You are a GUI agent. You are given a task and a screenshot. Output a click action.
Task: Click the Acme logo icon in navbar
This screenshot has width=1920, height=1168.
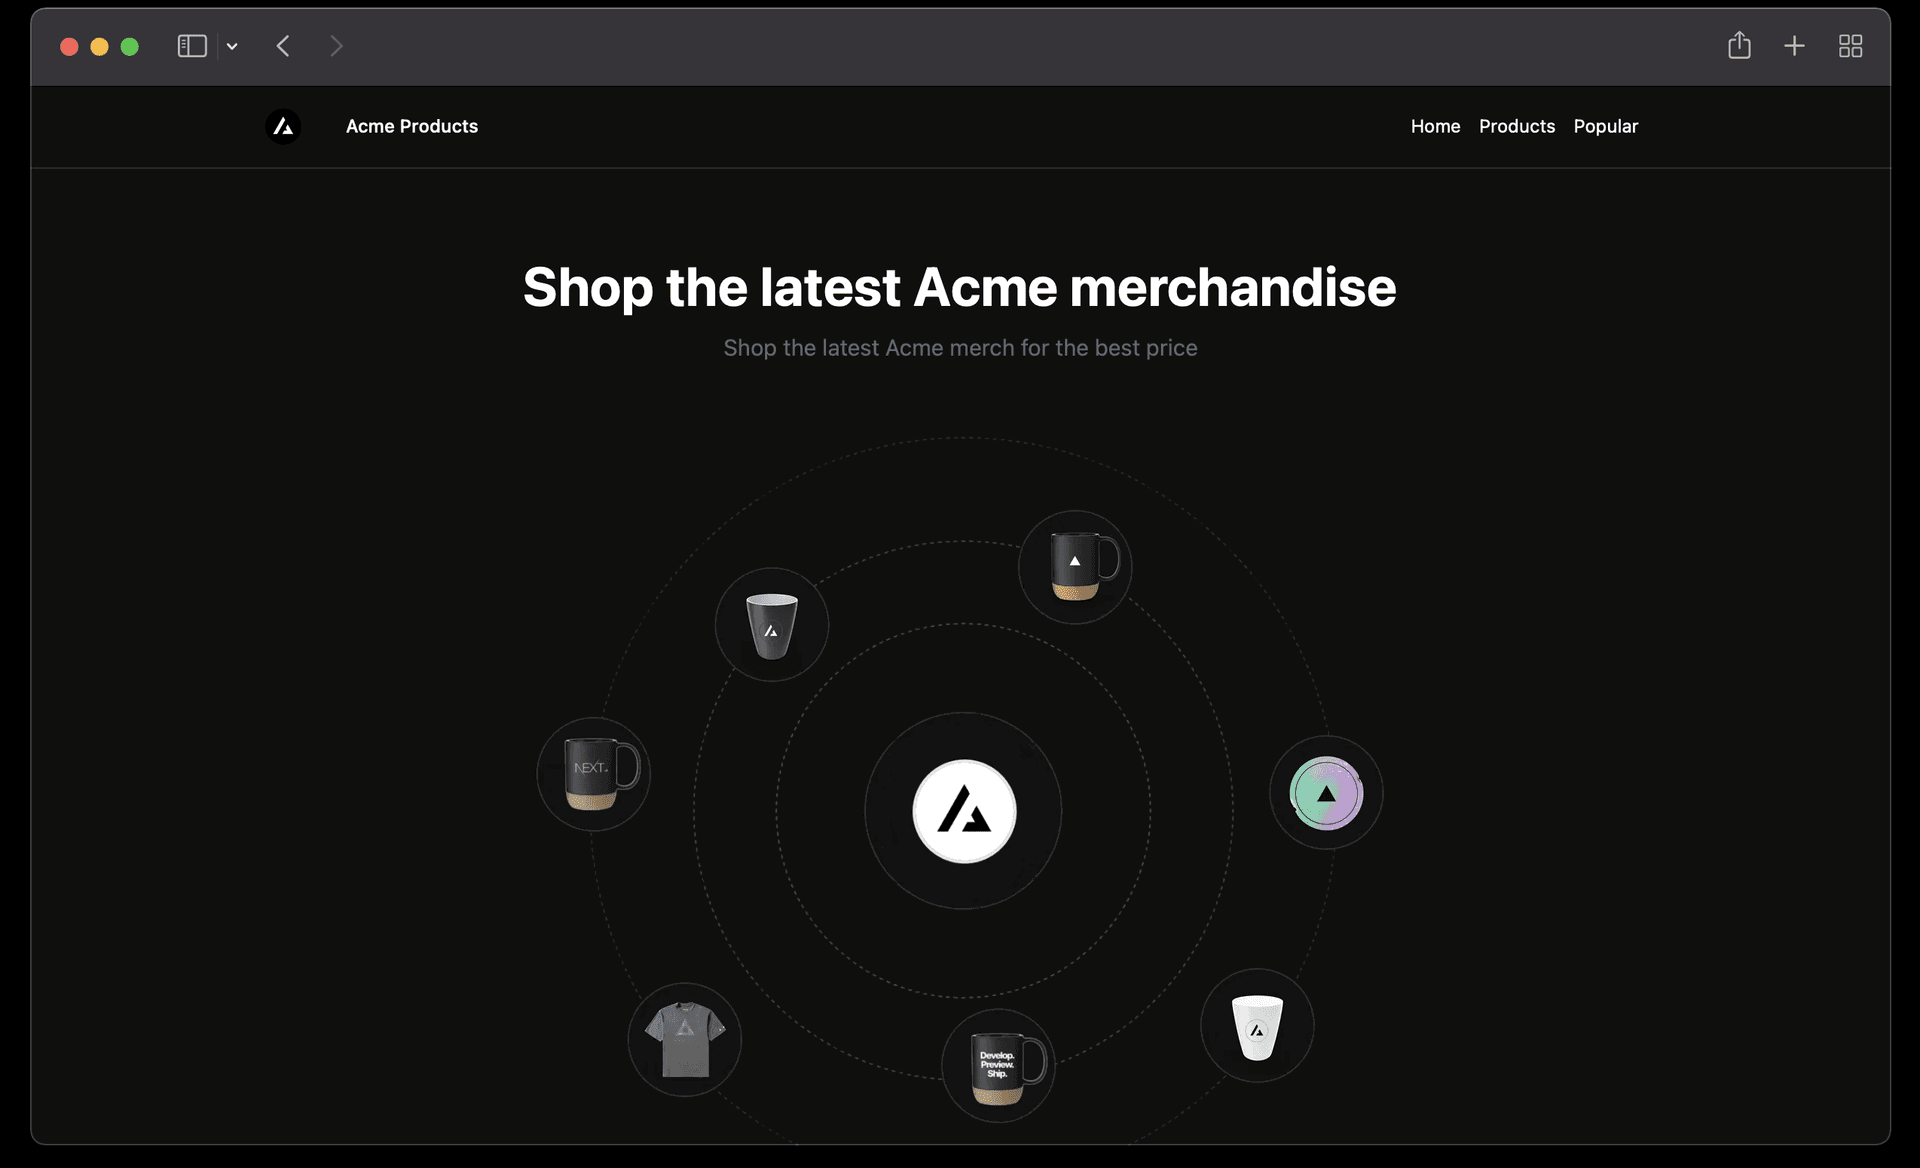click(x=281, y=125)
